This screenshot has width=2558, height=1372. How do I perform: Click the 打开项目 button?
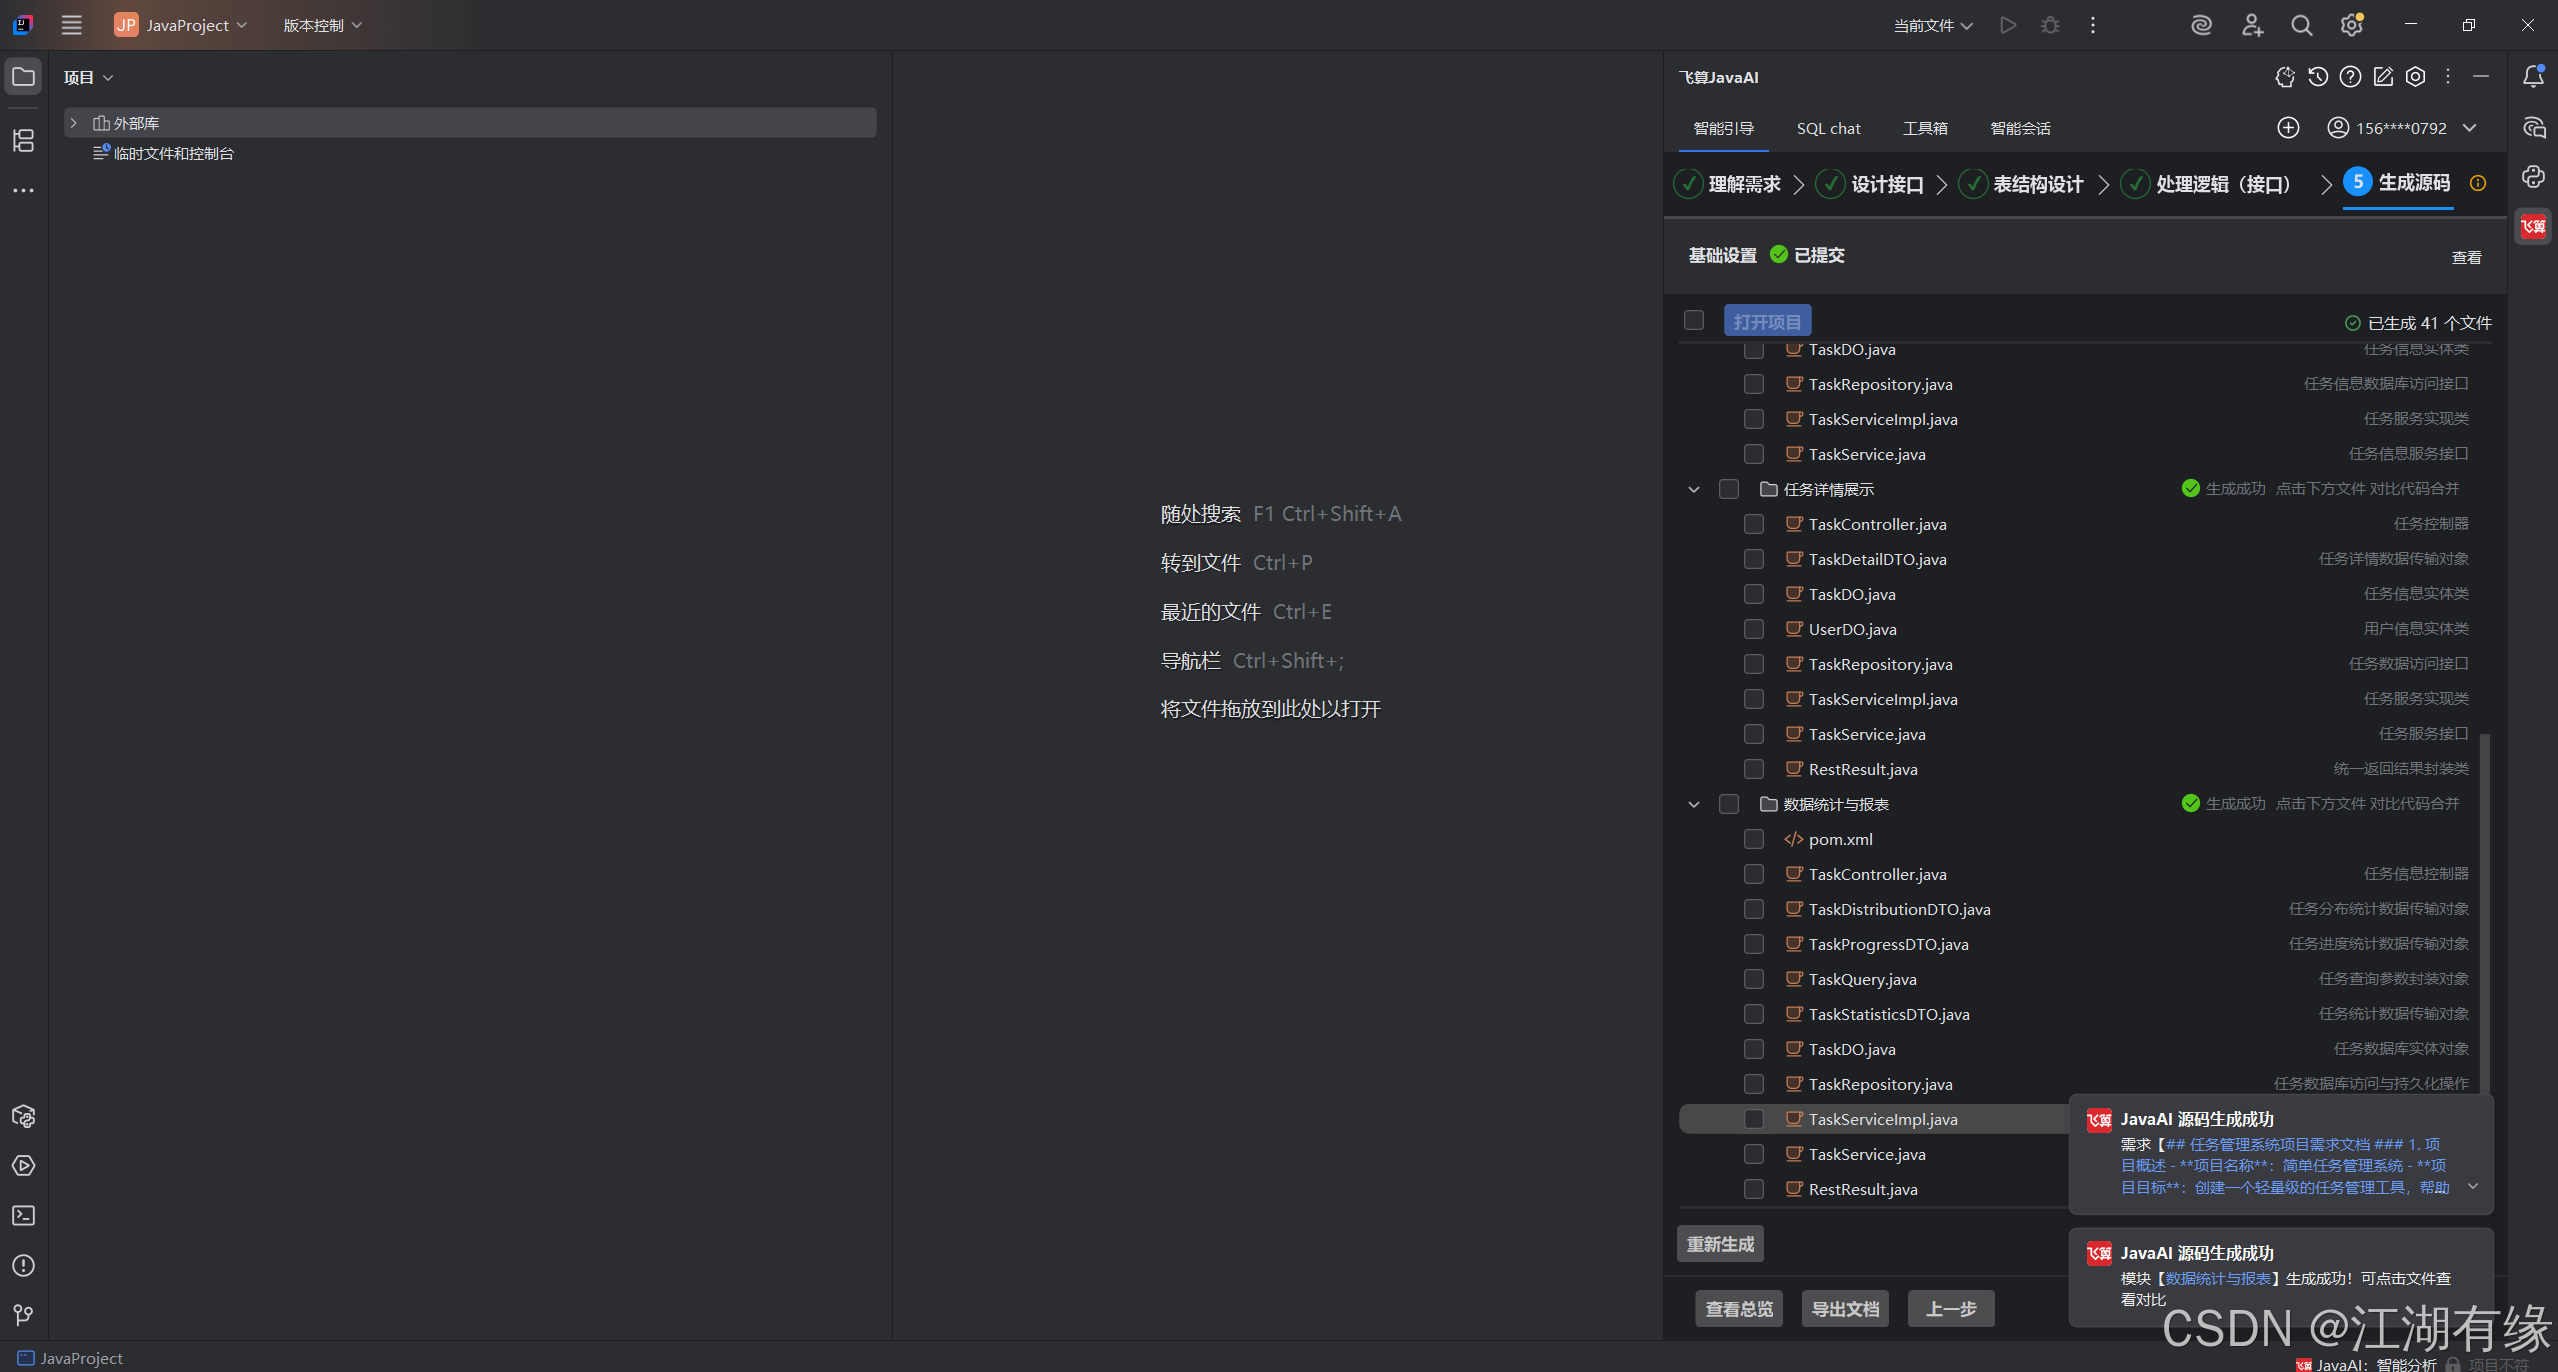pyautogui.click(x=1767, y=322)
